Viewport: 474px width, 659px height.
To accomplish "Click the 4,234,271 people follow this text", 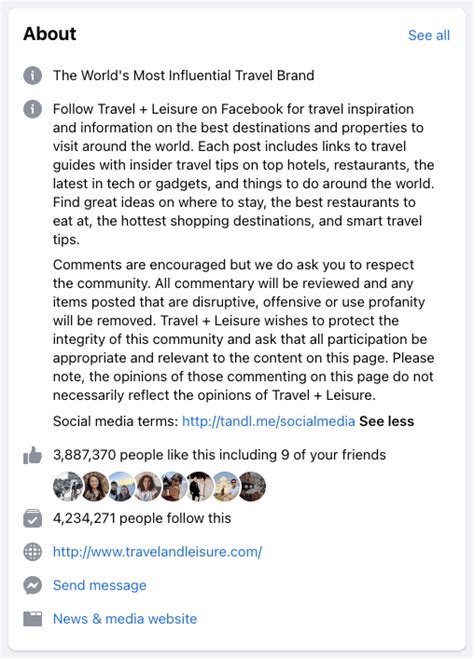I will (142, 518).
